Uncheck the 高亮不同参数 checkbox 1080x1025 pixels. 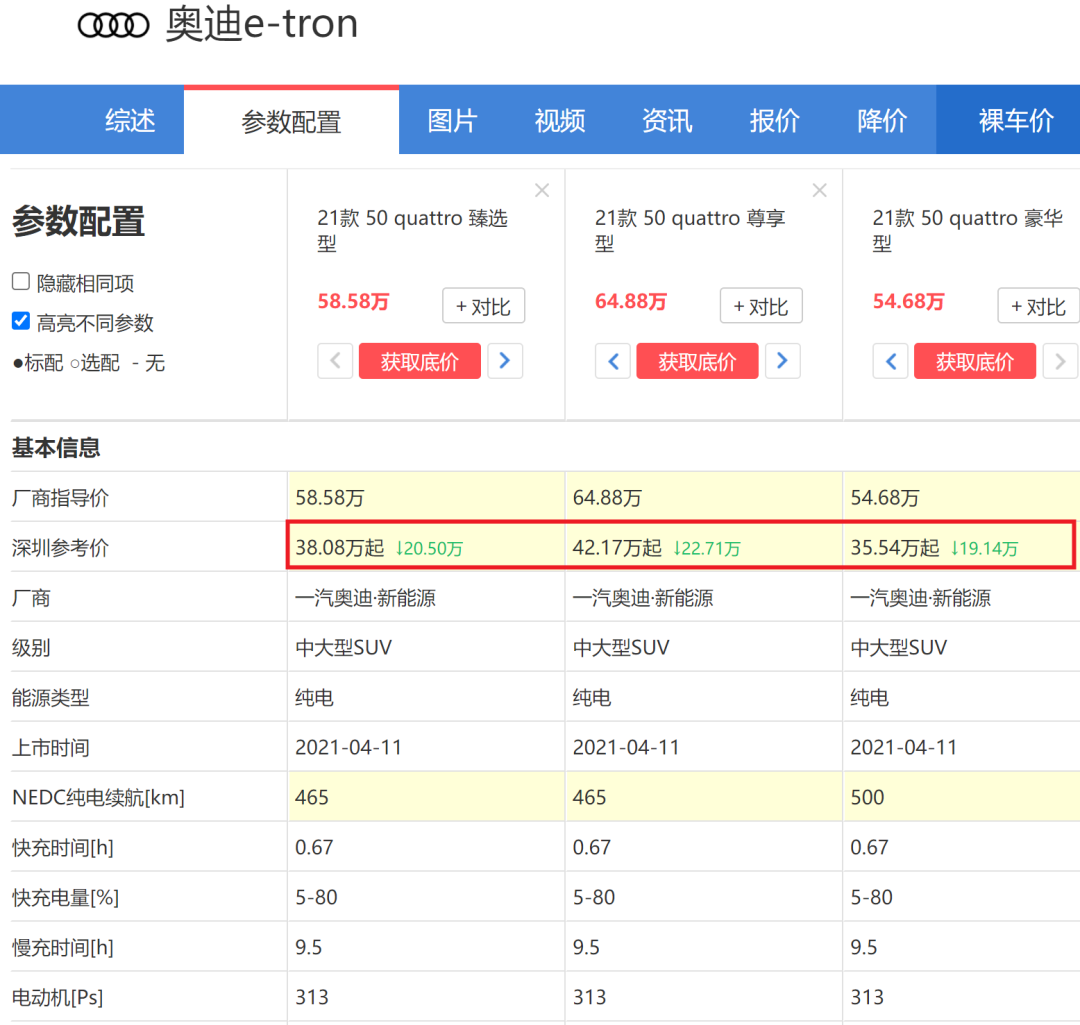pos(21,321)
